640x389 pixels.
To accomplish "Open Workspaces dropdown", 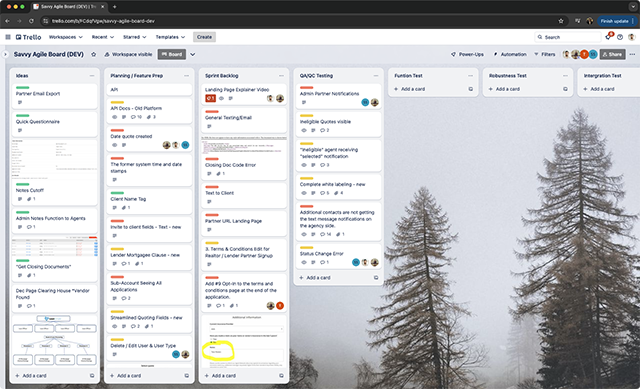I will (x=66, y=37).
